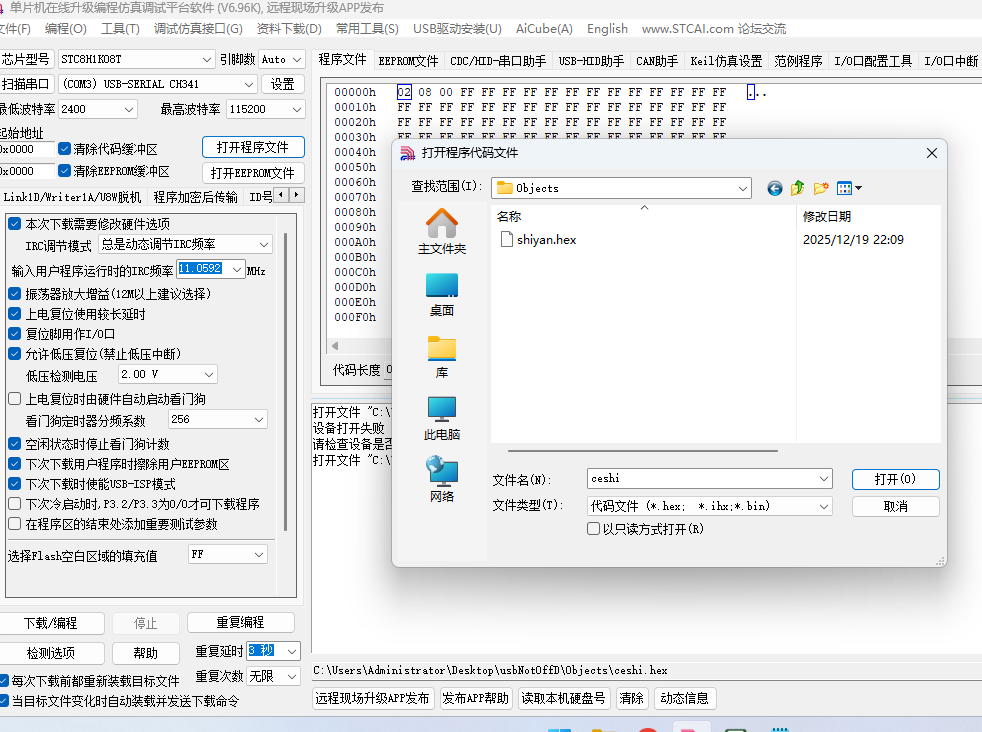Image resolution: width=982 pixels, height=732 pixels.
Task: Switch to the EEPROM文件 tab
Action: pos(407,60)
